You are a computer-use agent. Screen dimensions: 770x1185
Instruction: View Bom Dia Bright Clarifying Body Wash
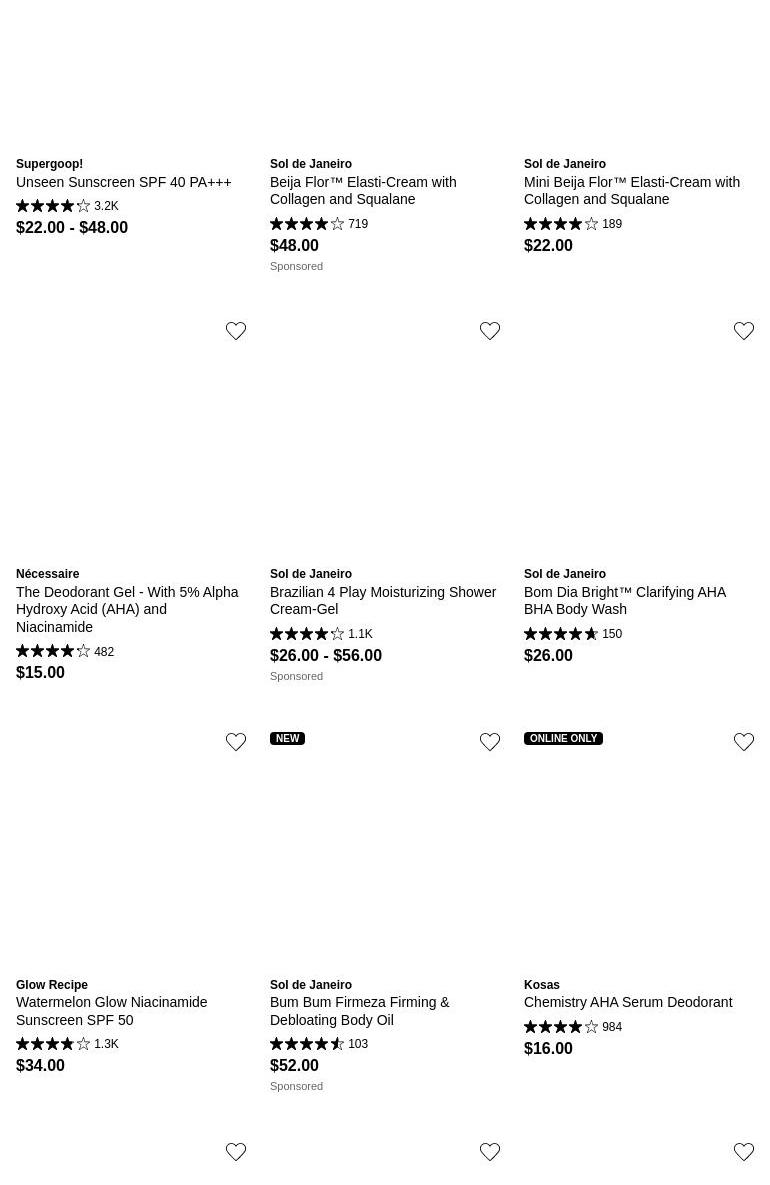tap(625, 600)
